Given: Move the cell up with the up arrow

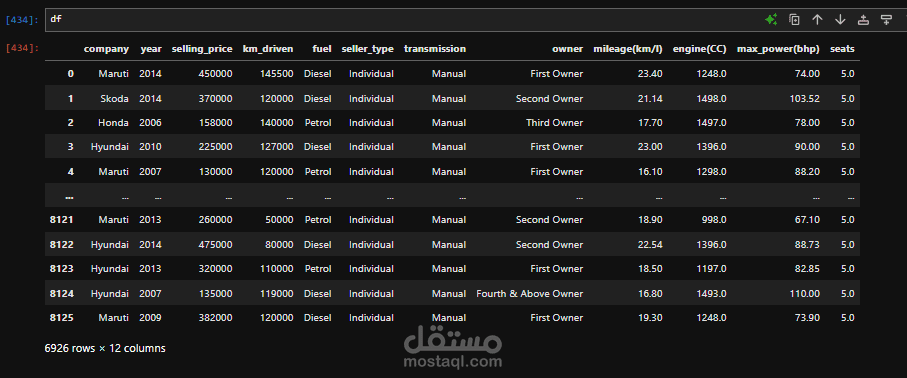Looking at the screenshot, I should 817,20.
